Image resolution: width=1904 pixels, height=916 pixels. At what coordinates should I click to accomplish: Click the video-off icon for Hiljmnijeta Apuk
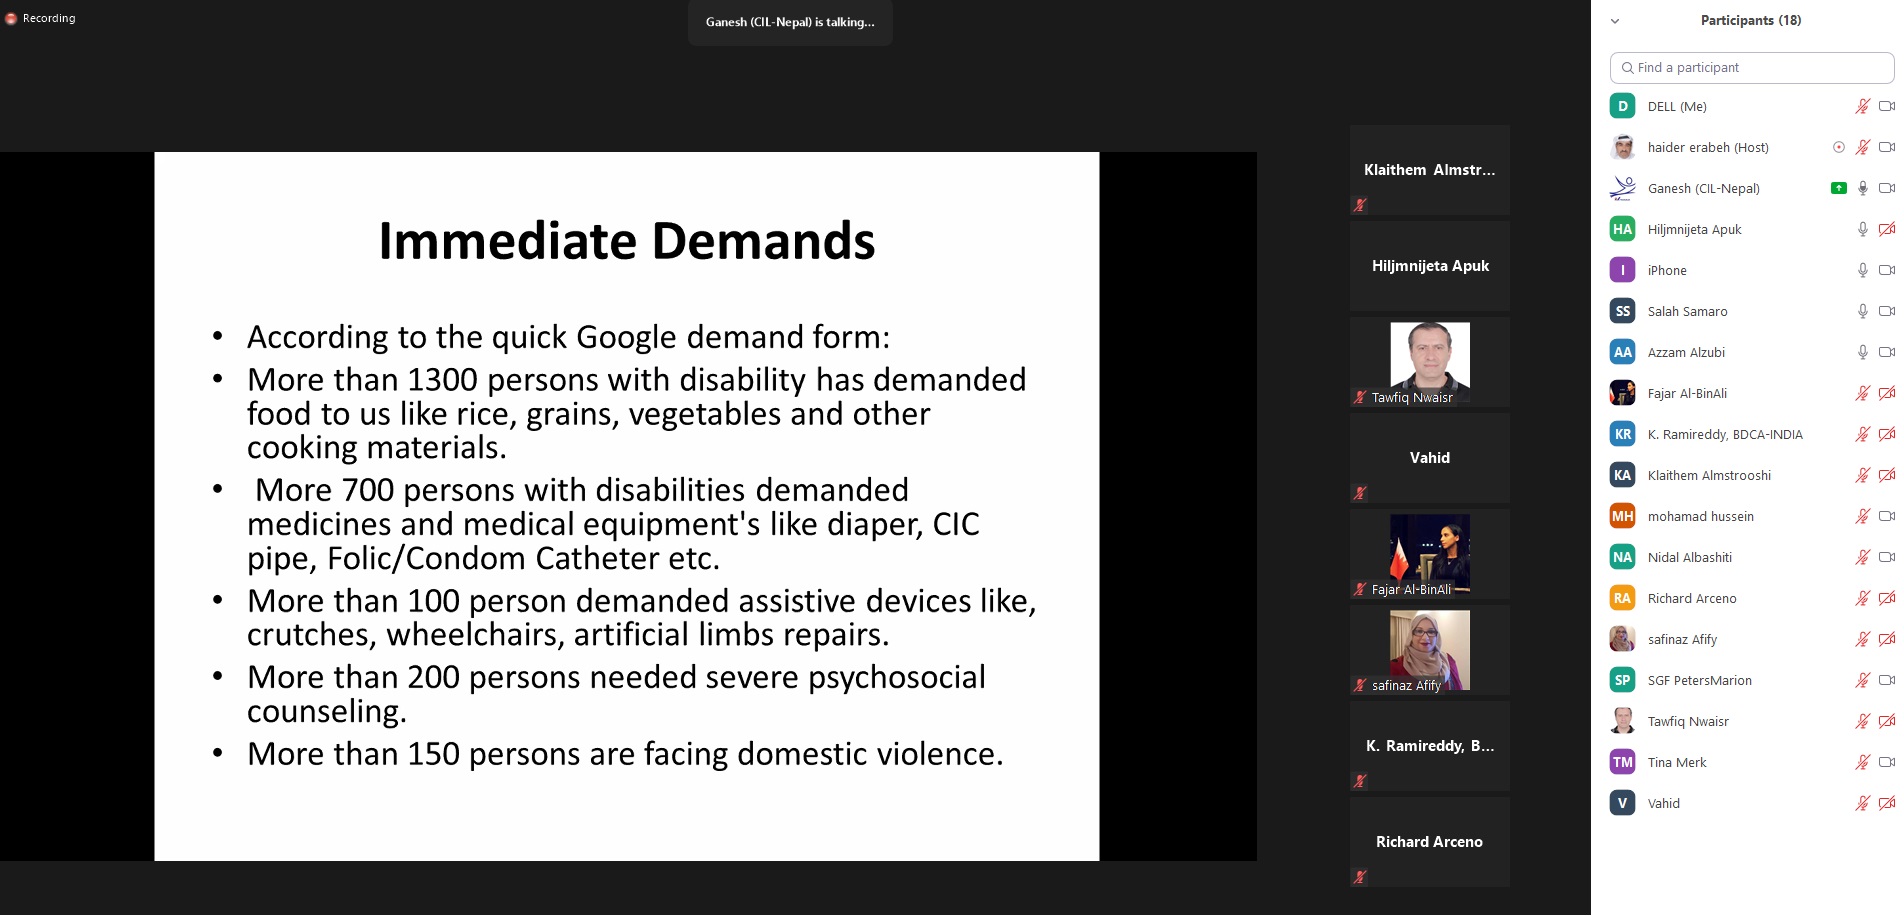pos(1886,229)
